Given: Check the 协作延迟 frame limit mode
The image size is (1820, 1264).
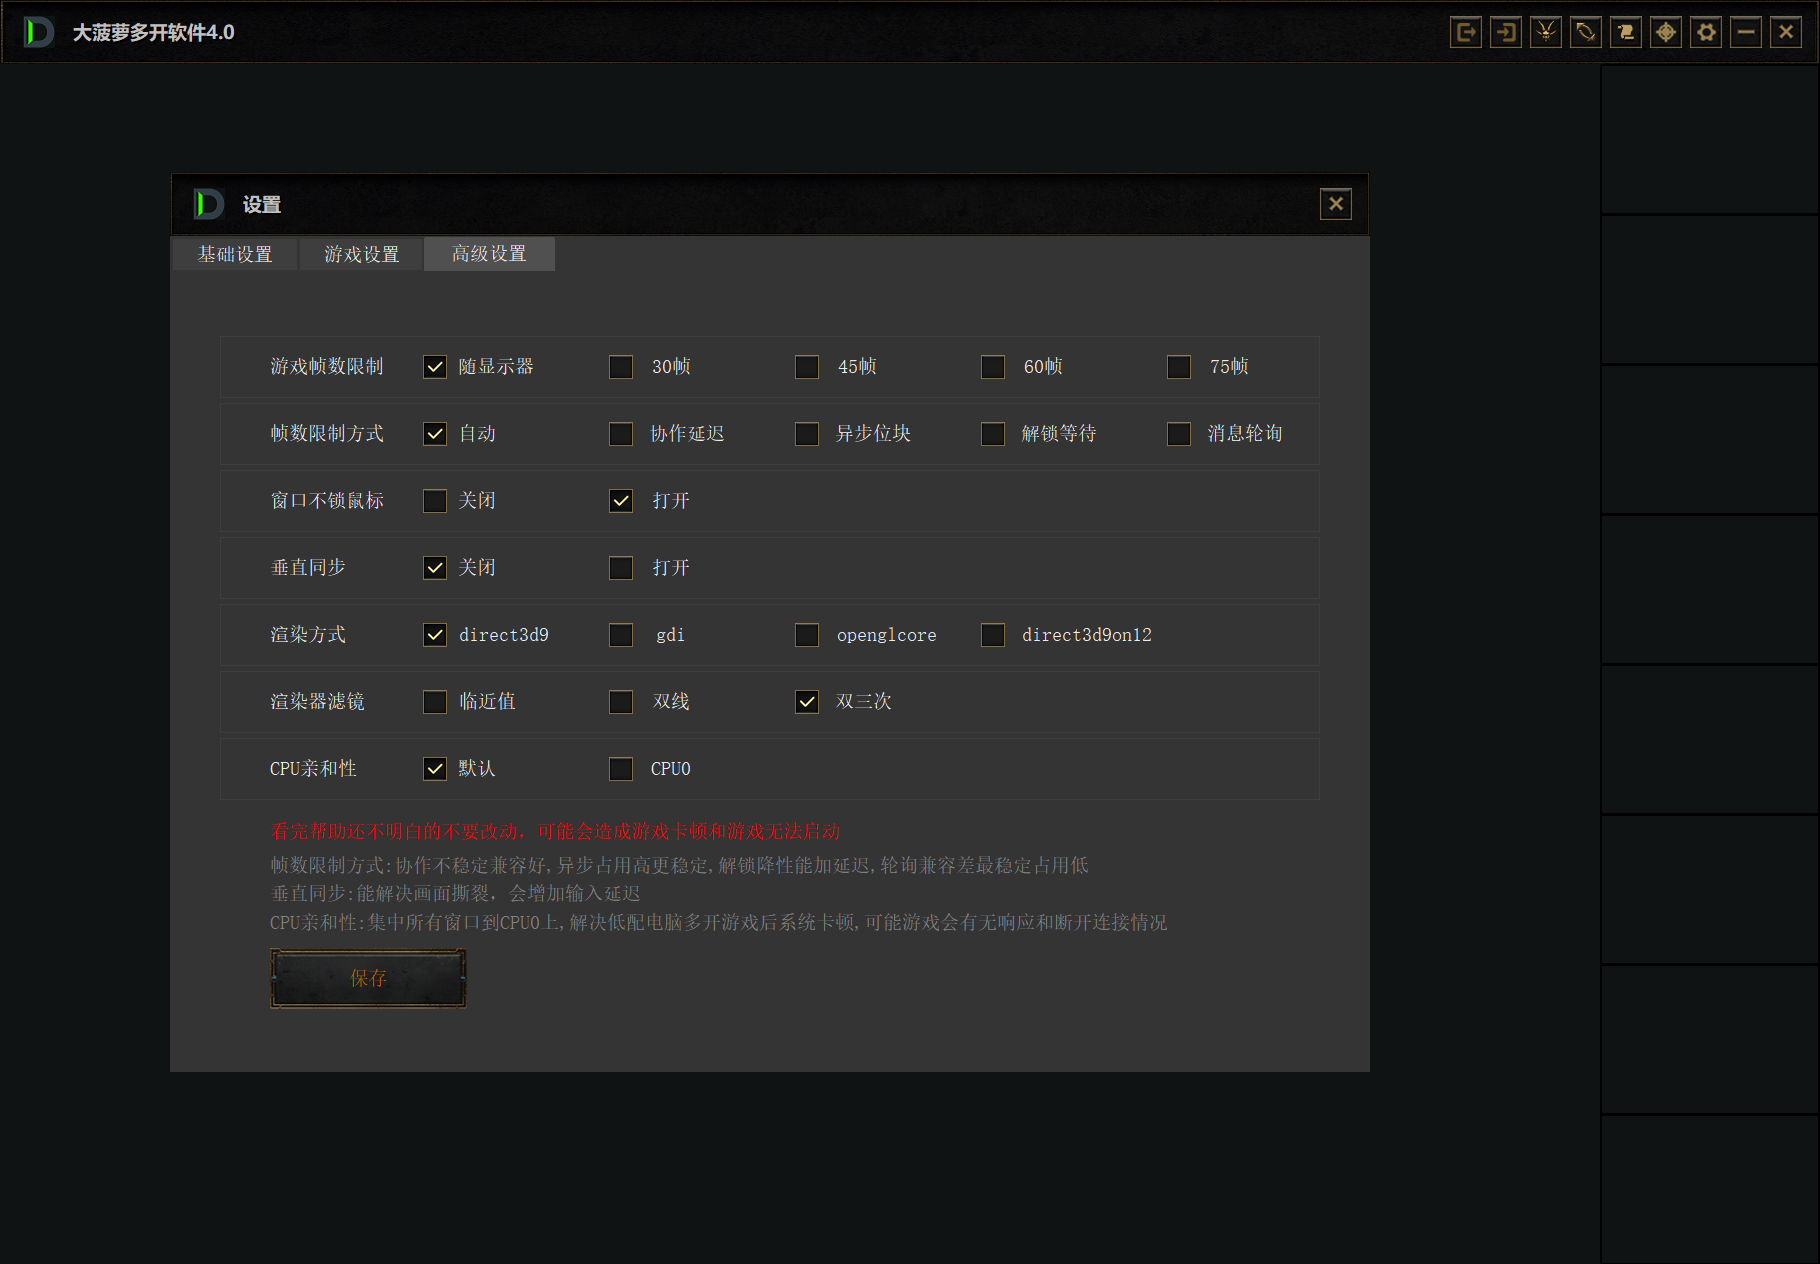Looking at the screenshot, I should pos(621,434).
